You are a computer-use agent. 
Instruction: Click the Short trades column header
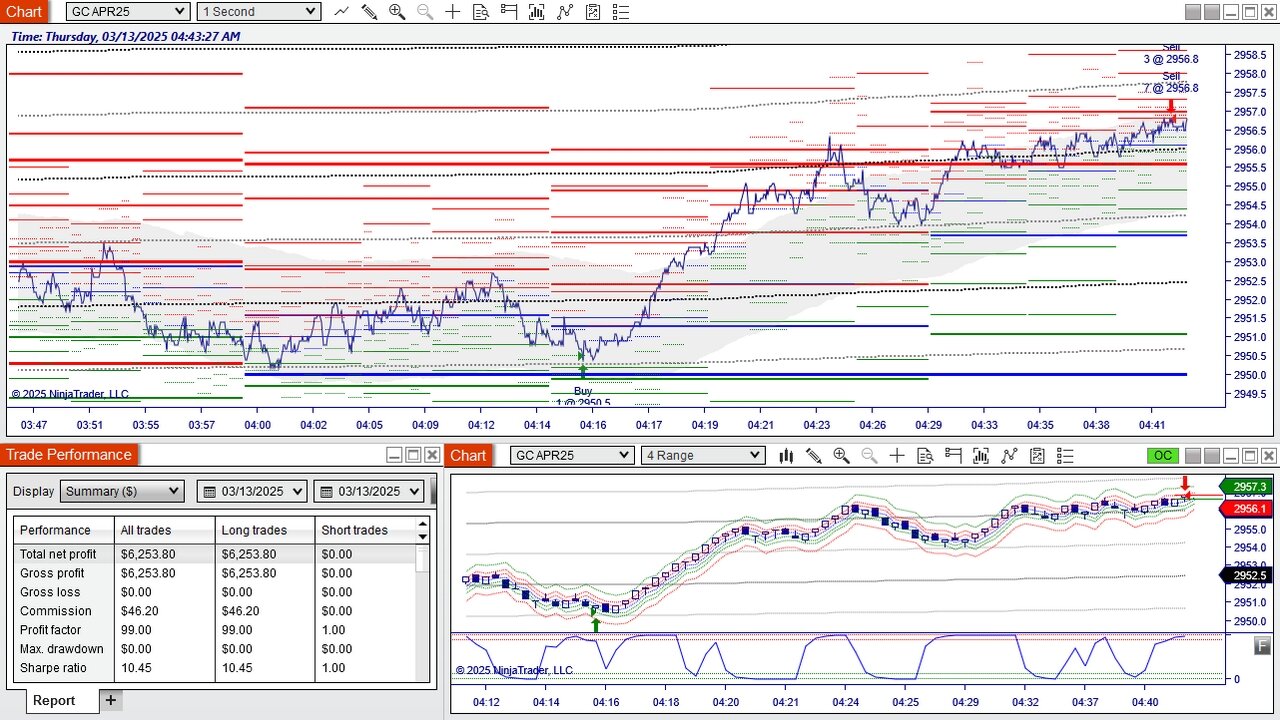pyautogui.click(x=366, y=530)
